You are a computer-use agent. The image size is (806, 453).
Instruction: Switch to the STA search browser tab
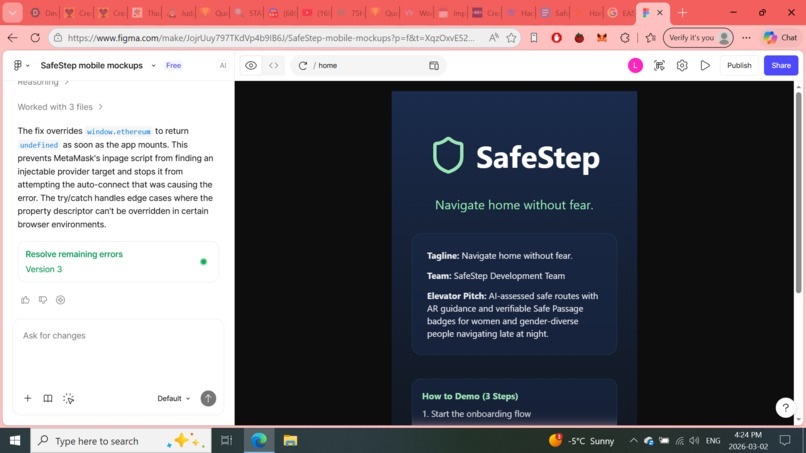(x=247, y=13)
